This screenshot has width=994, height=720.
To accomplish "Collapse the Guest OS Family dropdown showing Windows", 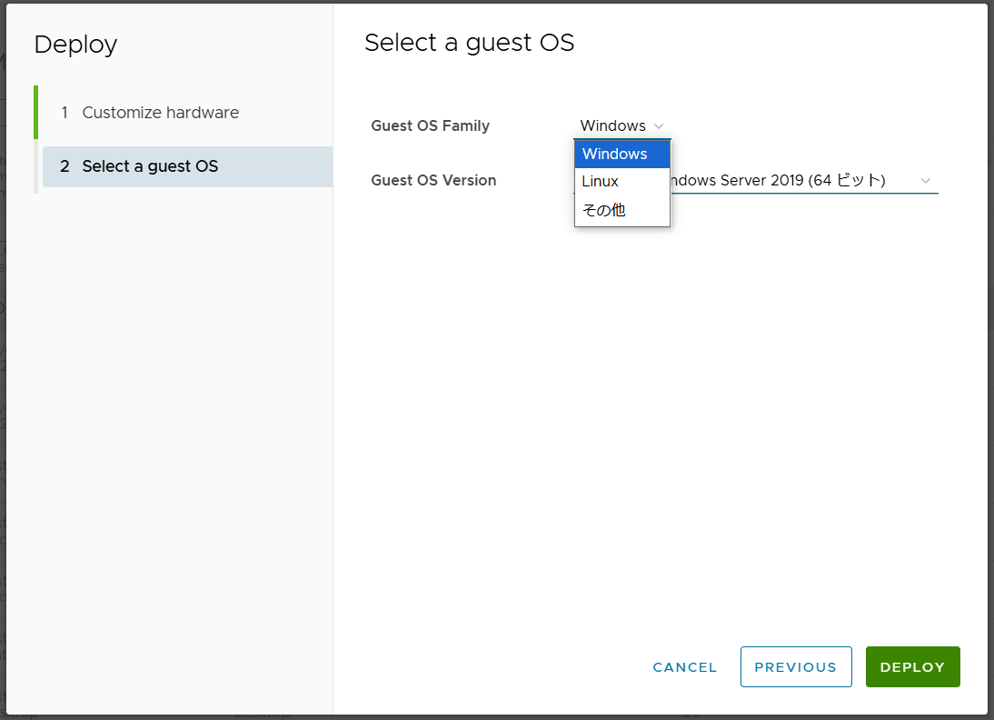I will click(x=613, y=126).
